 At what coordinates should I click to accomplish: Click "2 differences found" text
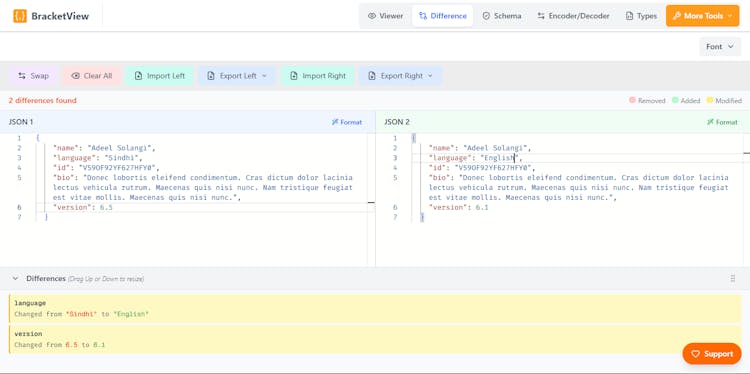43,100
